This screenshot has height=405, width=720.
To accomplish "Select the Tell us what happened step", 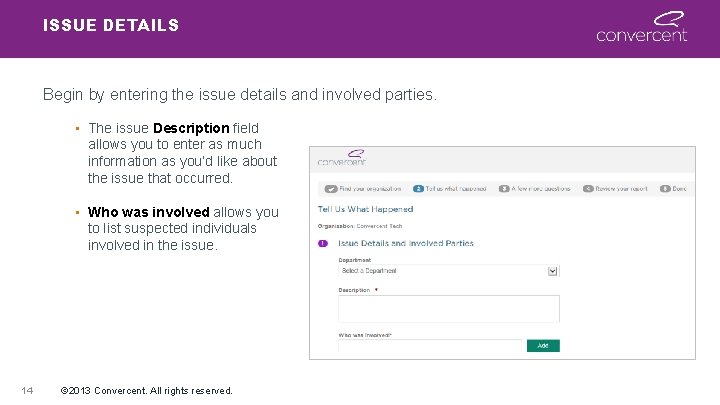I will click(455, 188).
